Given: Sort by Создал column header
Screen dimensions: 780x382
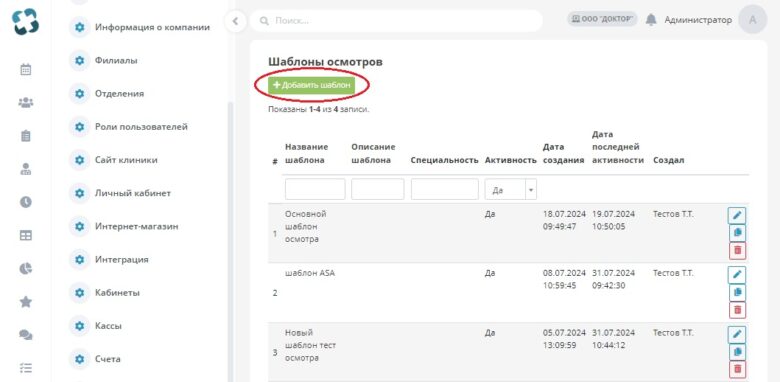Looking at the screenshot, I should coord(669,160).
